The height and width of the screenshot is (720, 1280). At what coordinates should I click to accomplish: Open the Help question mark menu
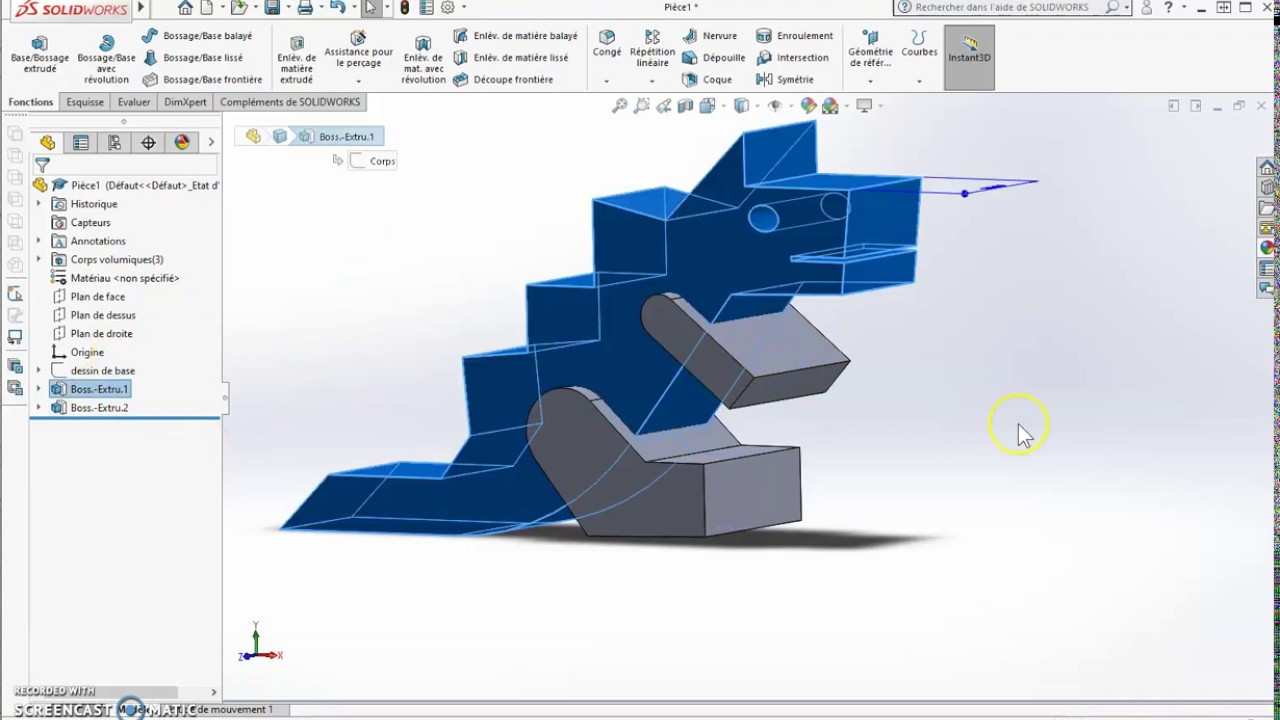pyautogui.click(x=1168, y=8)
